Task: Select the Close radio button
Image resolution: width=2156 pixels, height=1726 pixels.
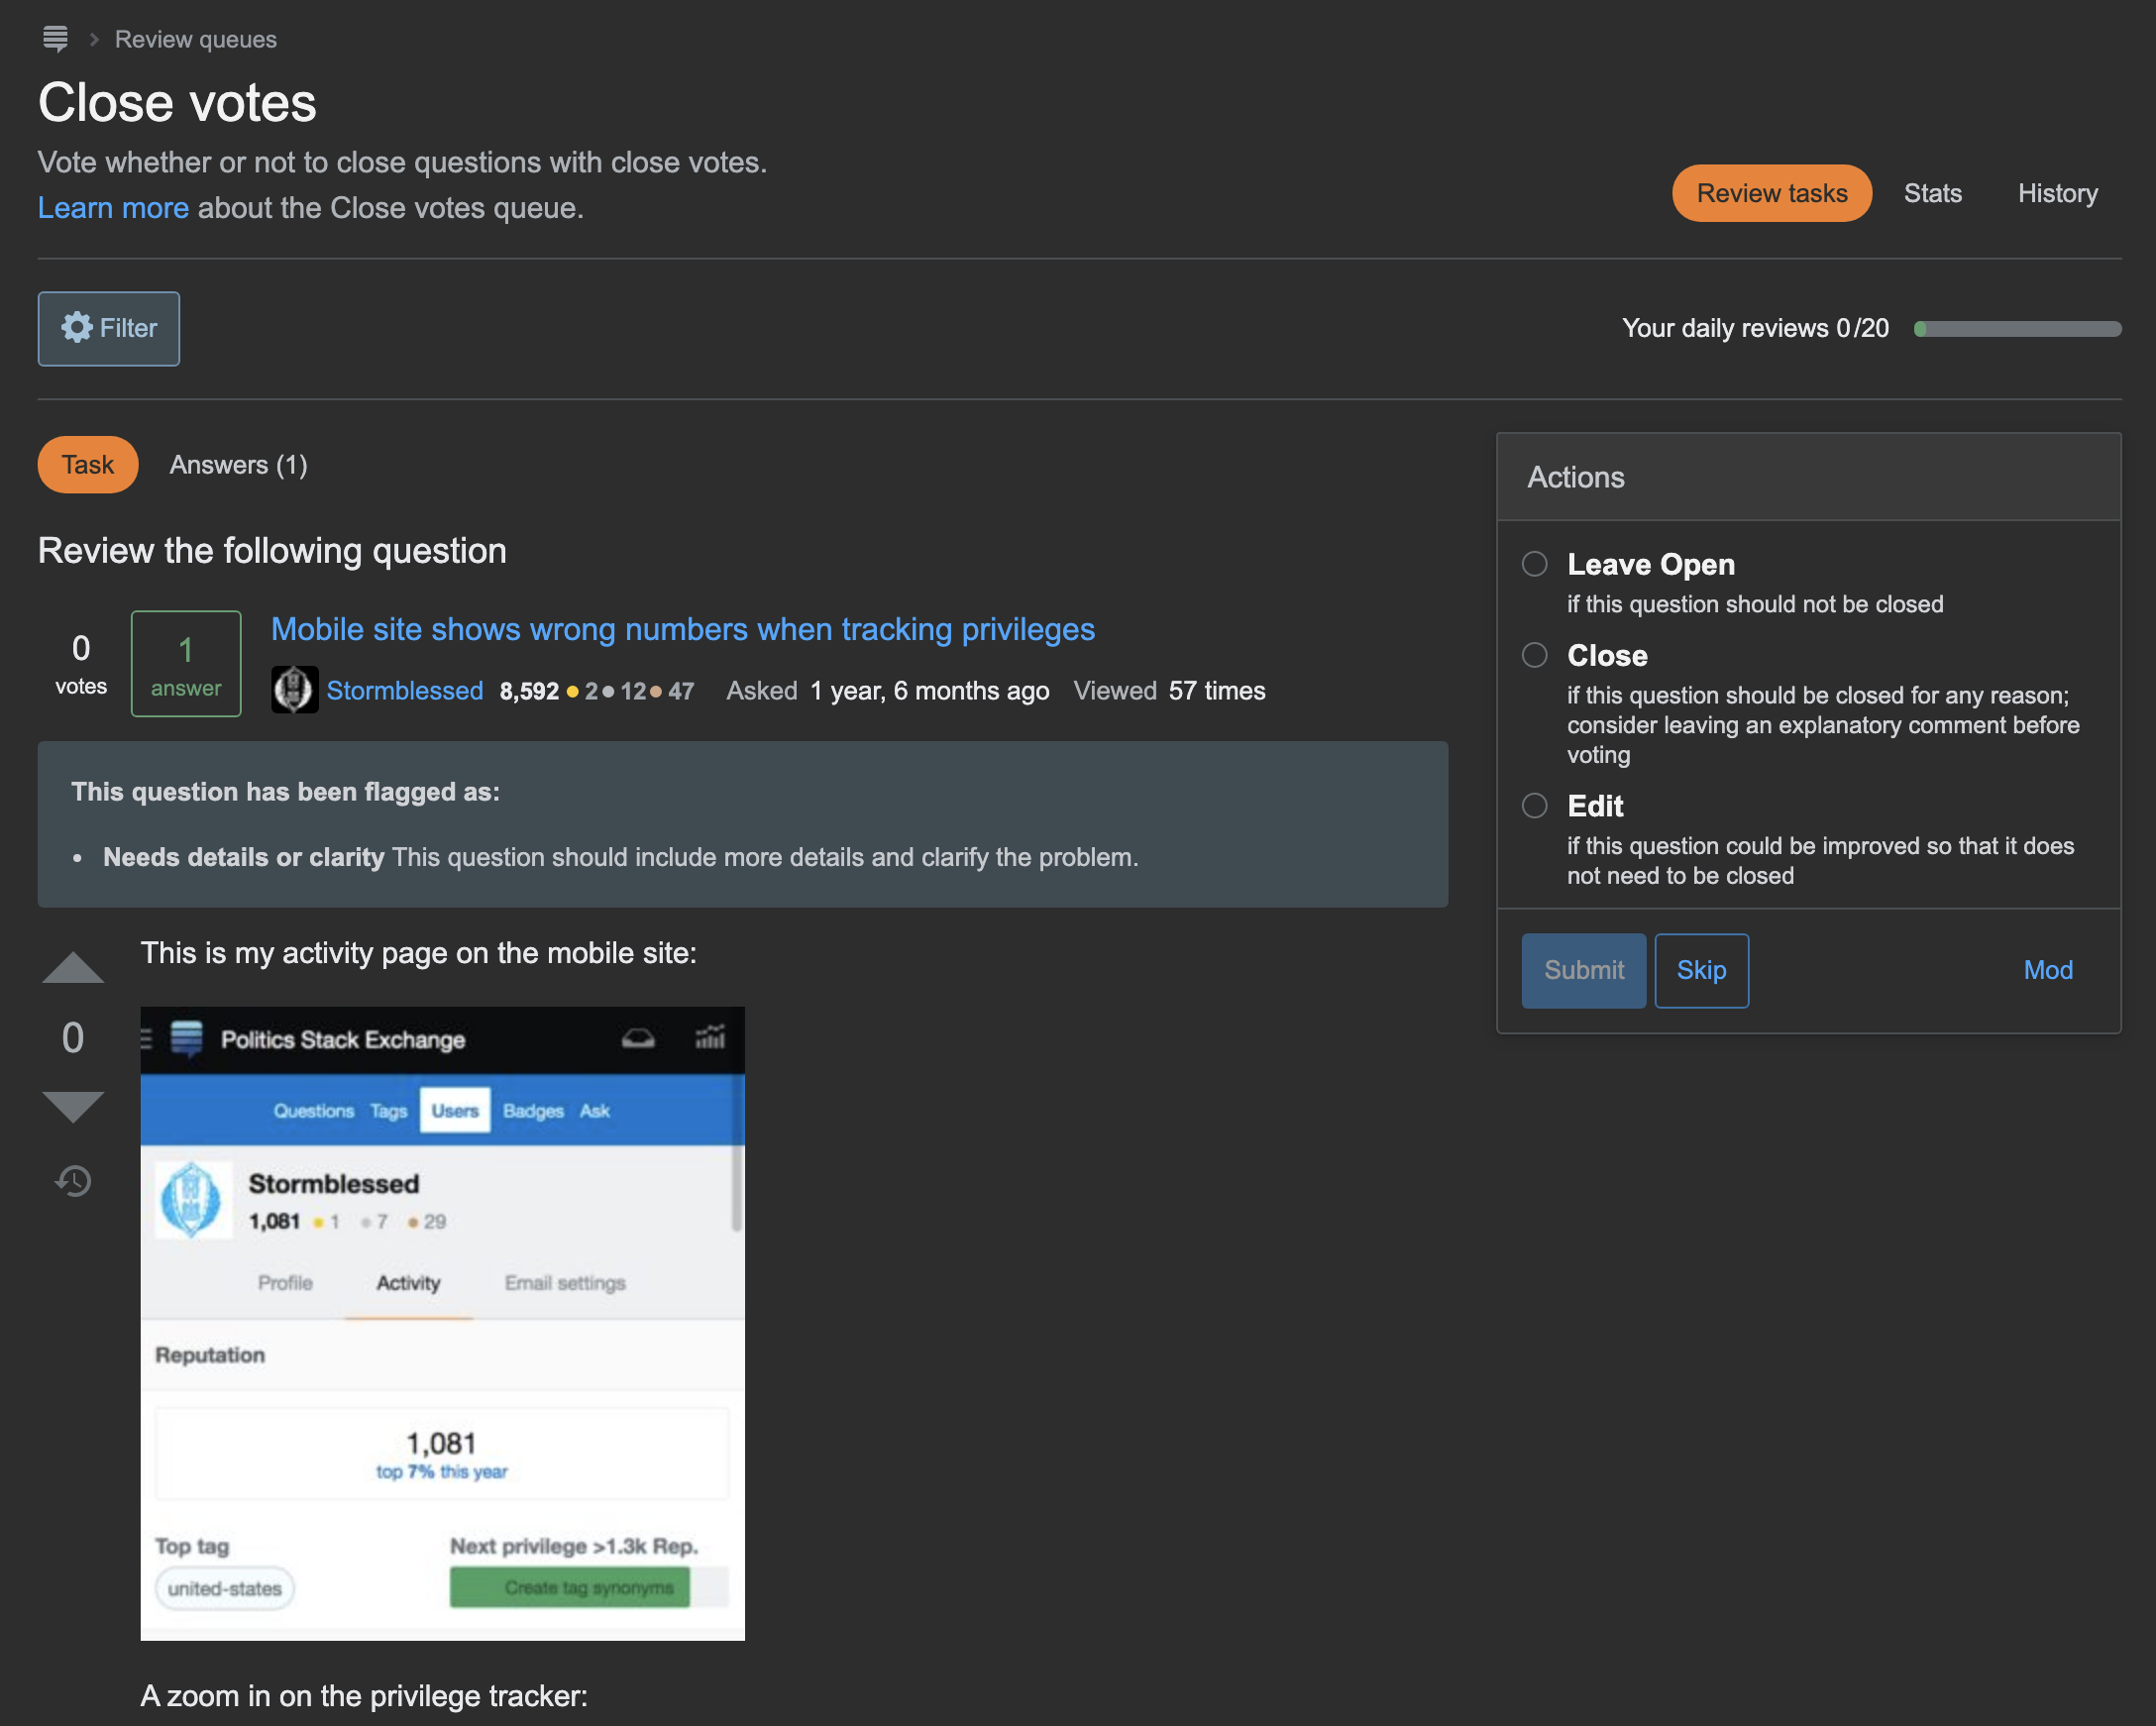Action: [1533, 655]
